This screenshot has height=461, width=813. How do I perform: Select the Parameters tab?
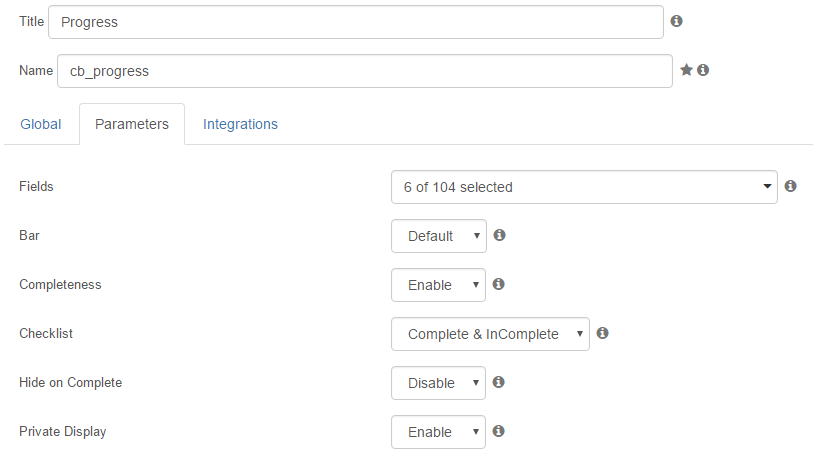pos(132,124)
